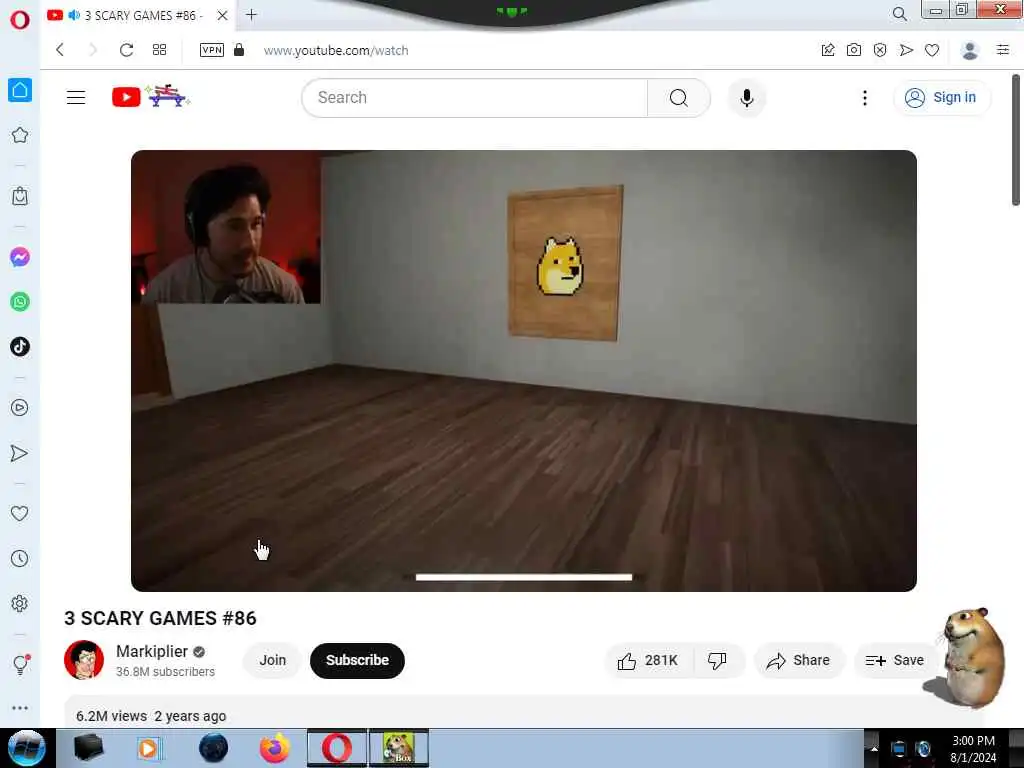Open My Flow arrow icon in sidebar

pyautogui.click(x=20, y=453)
